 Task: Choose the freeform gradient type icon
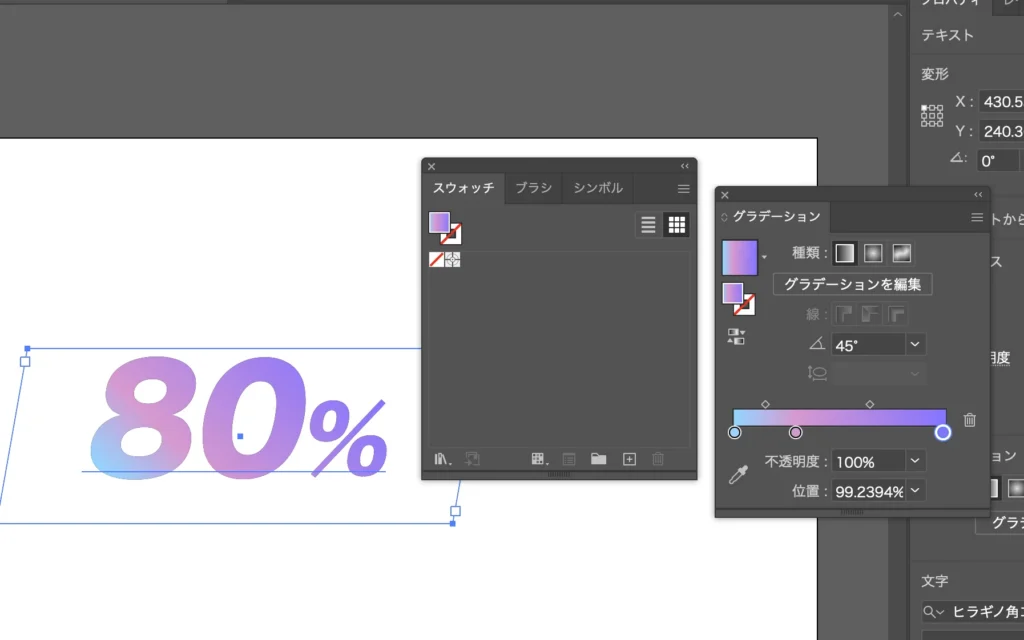(902, 253)
